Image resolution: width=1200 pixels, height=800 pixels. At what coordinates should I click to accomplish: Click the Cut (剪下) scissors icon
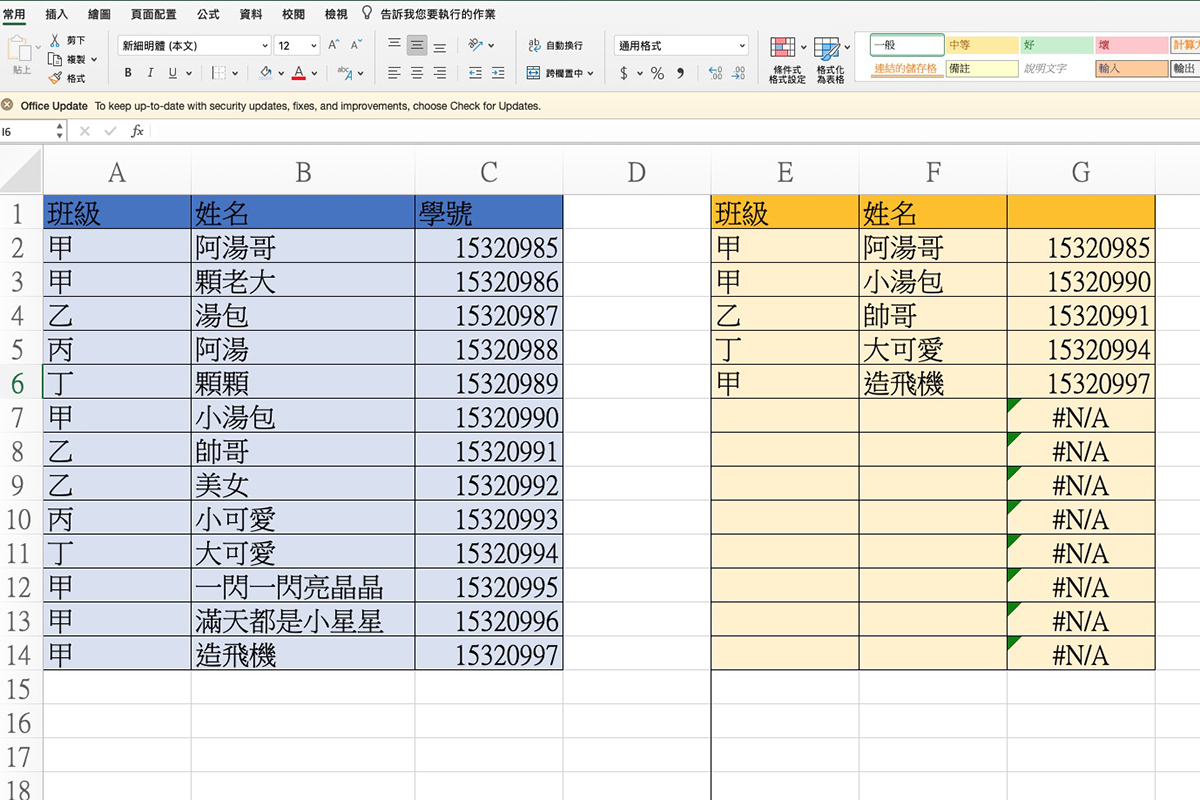click(x=56, y=41)
